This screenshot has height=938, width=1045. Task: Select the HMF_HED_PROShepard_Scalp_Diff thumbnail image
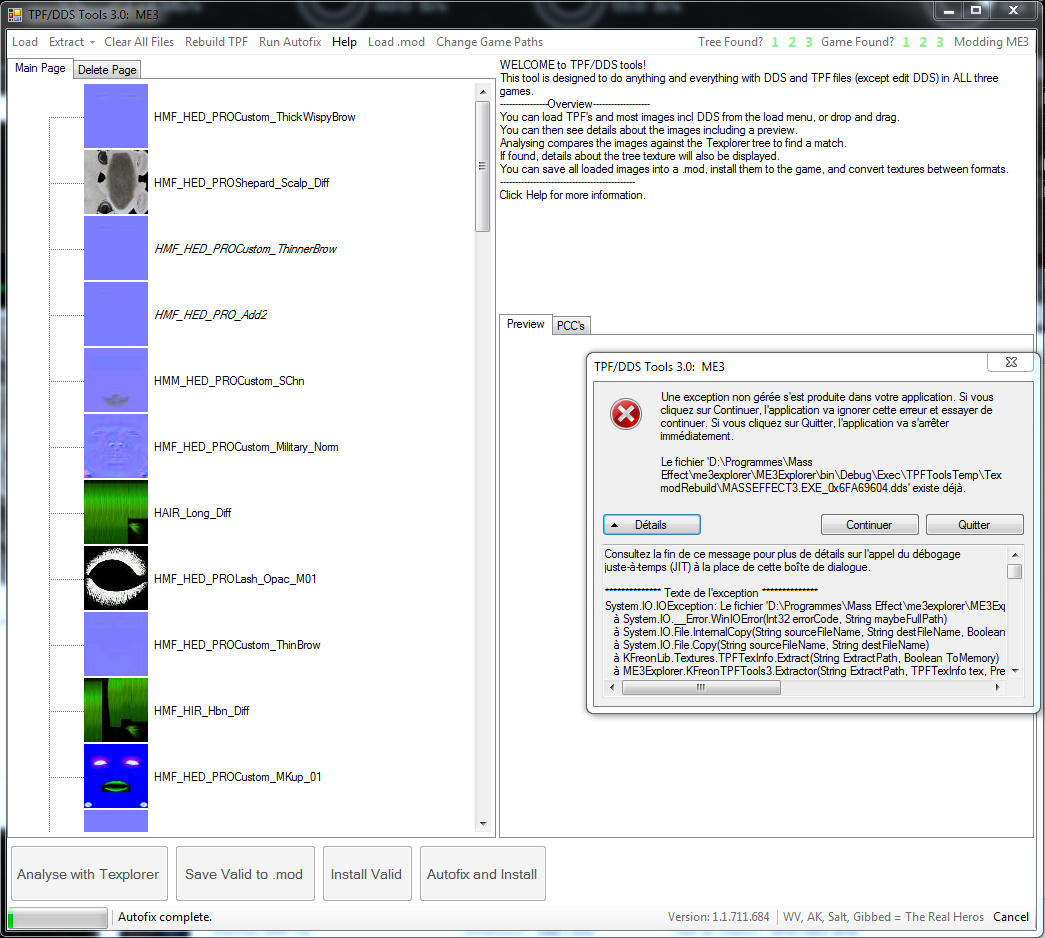click(116, 182)
